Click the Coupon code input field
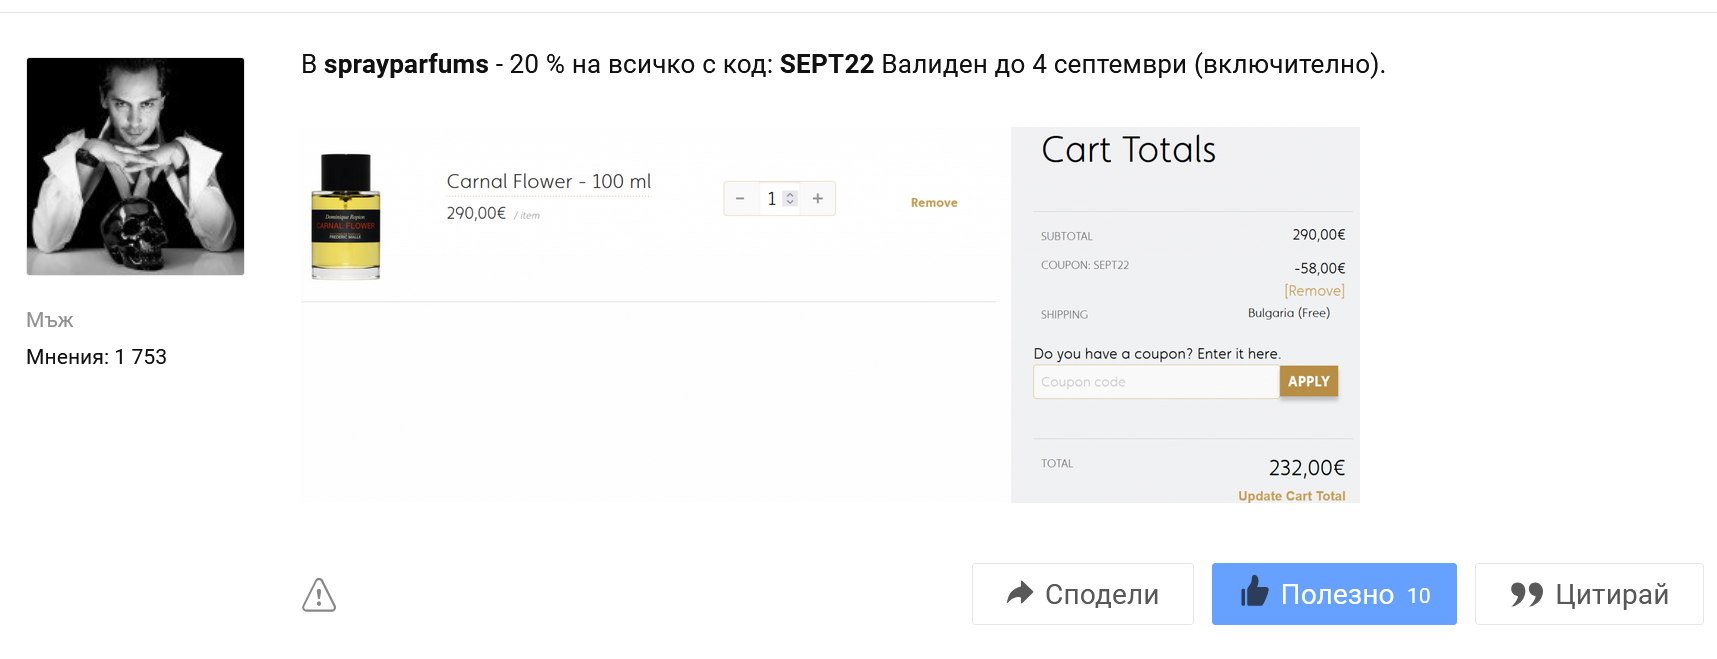Screen dimensions: 1717x659 click(x=1156, y=382)
